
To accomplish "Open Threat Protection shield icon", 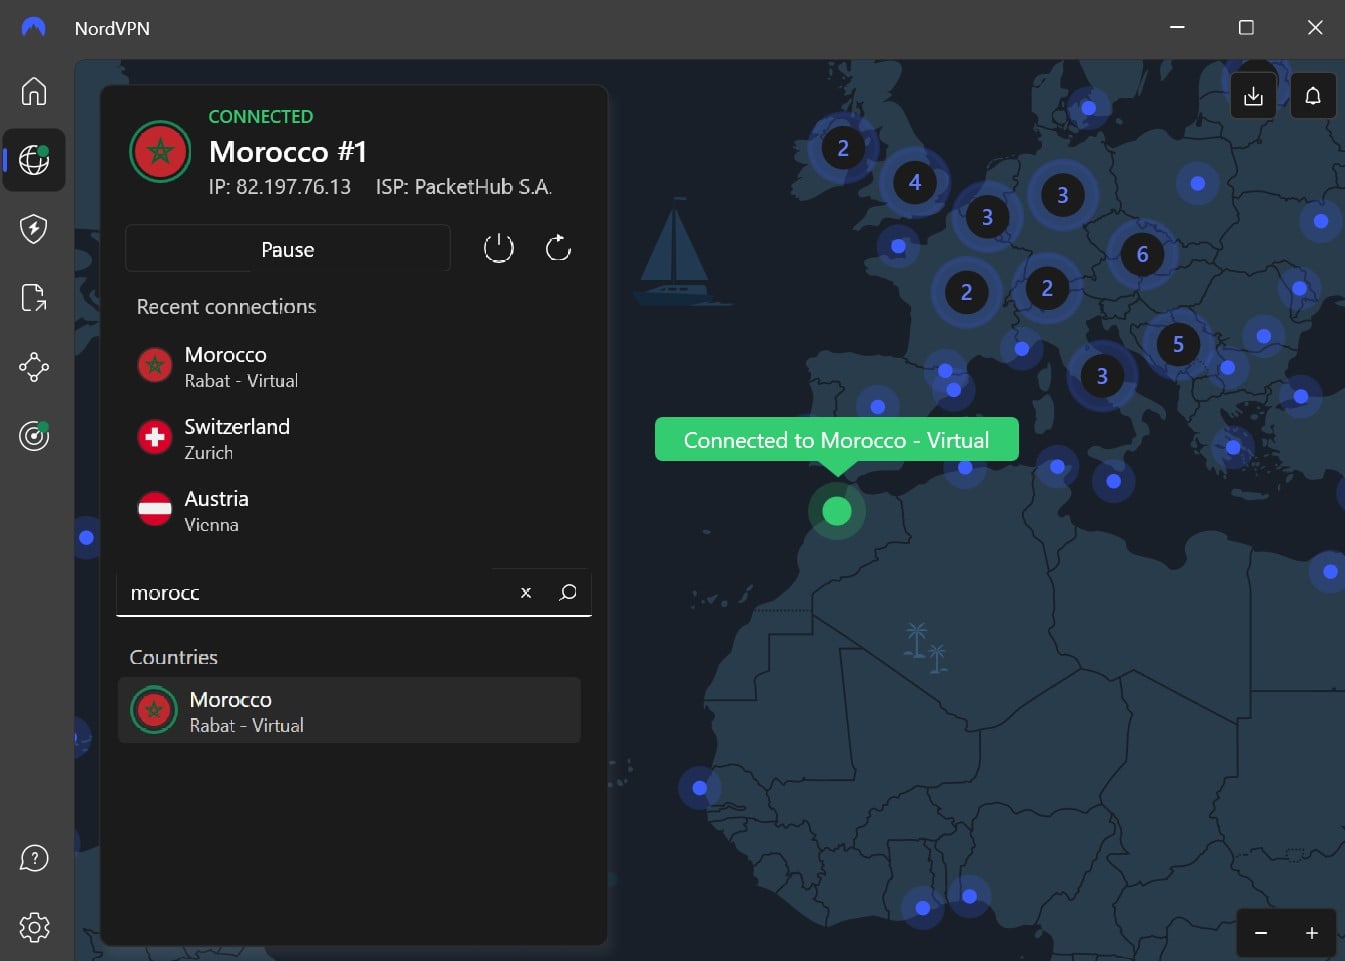I will coord(34,228).
